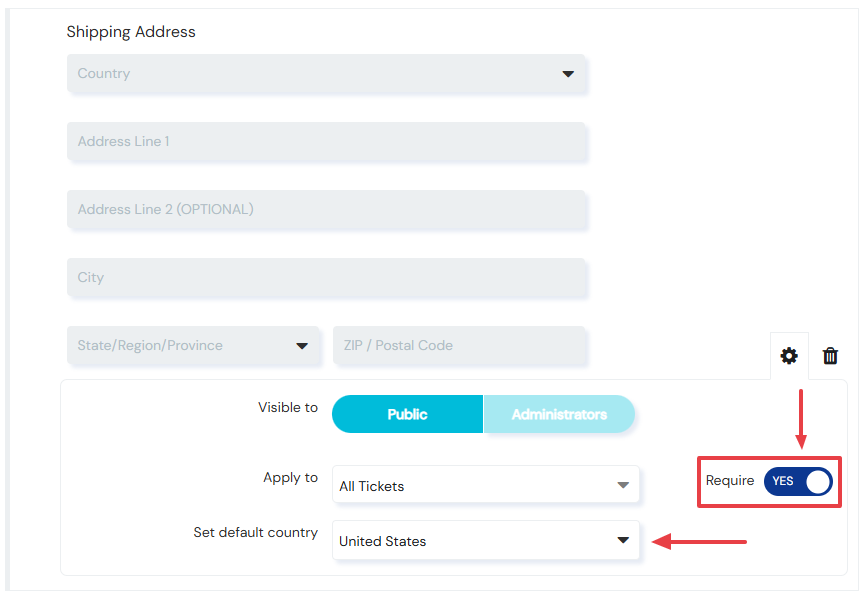865x598 pixels.
Task: Click the Shipping Address heading
Action: click(131, 32)
